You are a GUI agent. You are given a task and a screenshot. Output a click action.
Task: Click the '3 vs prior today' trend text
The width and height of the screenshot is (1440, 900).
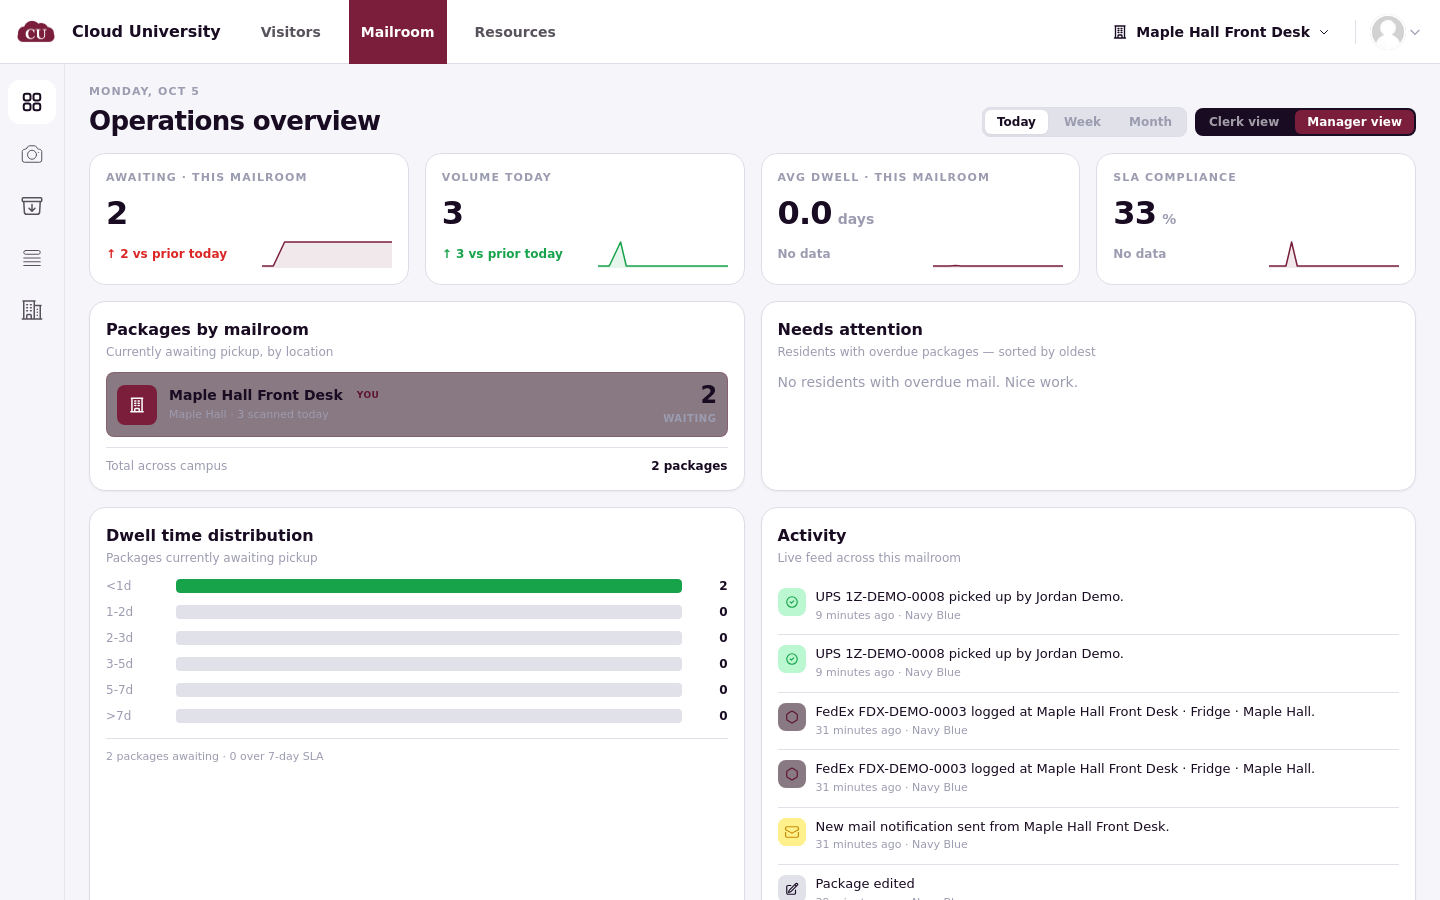pos(503,254)
